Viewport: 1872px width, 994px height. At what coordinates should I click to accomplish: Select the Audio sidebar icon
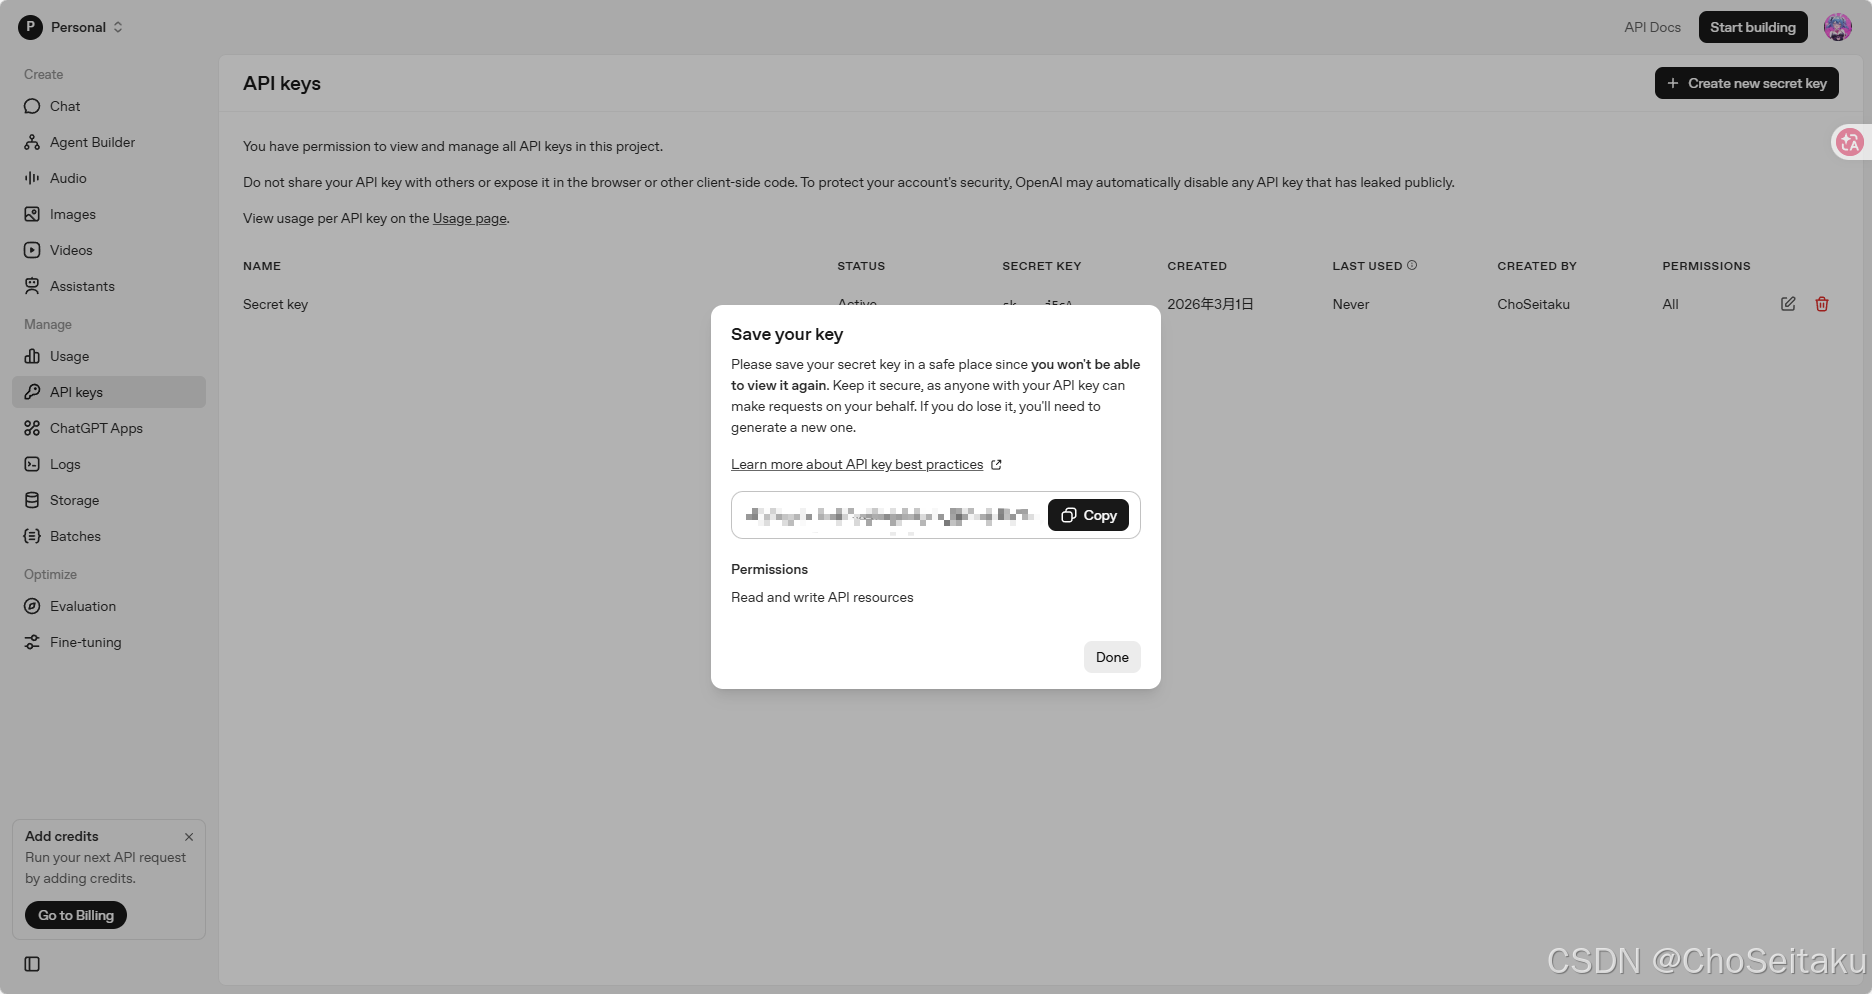(32, 178)
